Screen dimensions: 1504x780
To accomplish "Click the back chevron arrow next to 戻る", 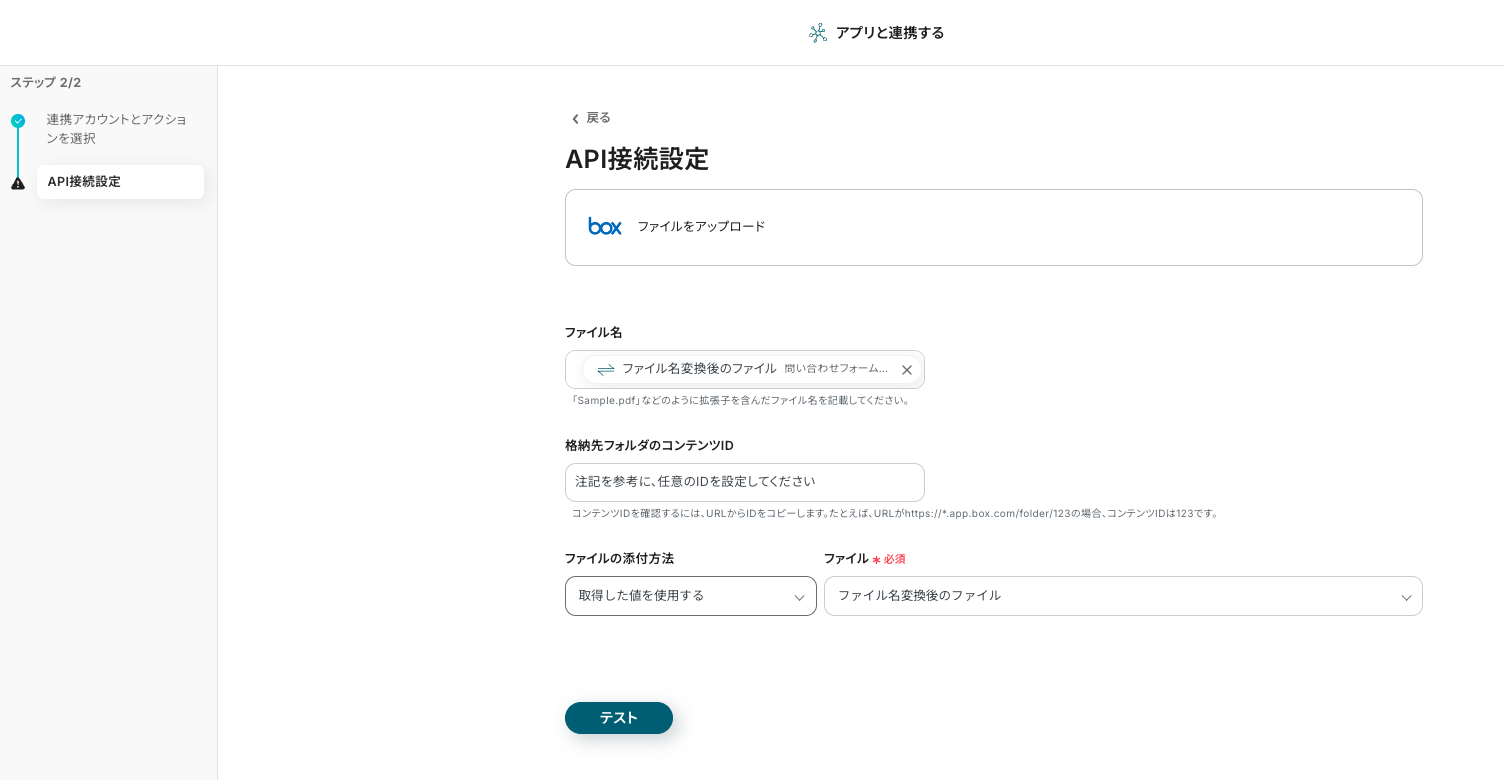I will 575,119.
